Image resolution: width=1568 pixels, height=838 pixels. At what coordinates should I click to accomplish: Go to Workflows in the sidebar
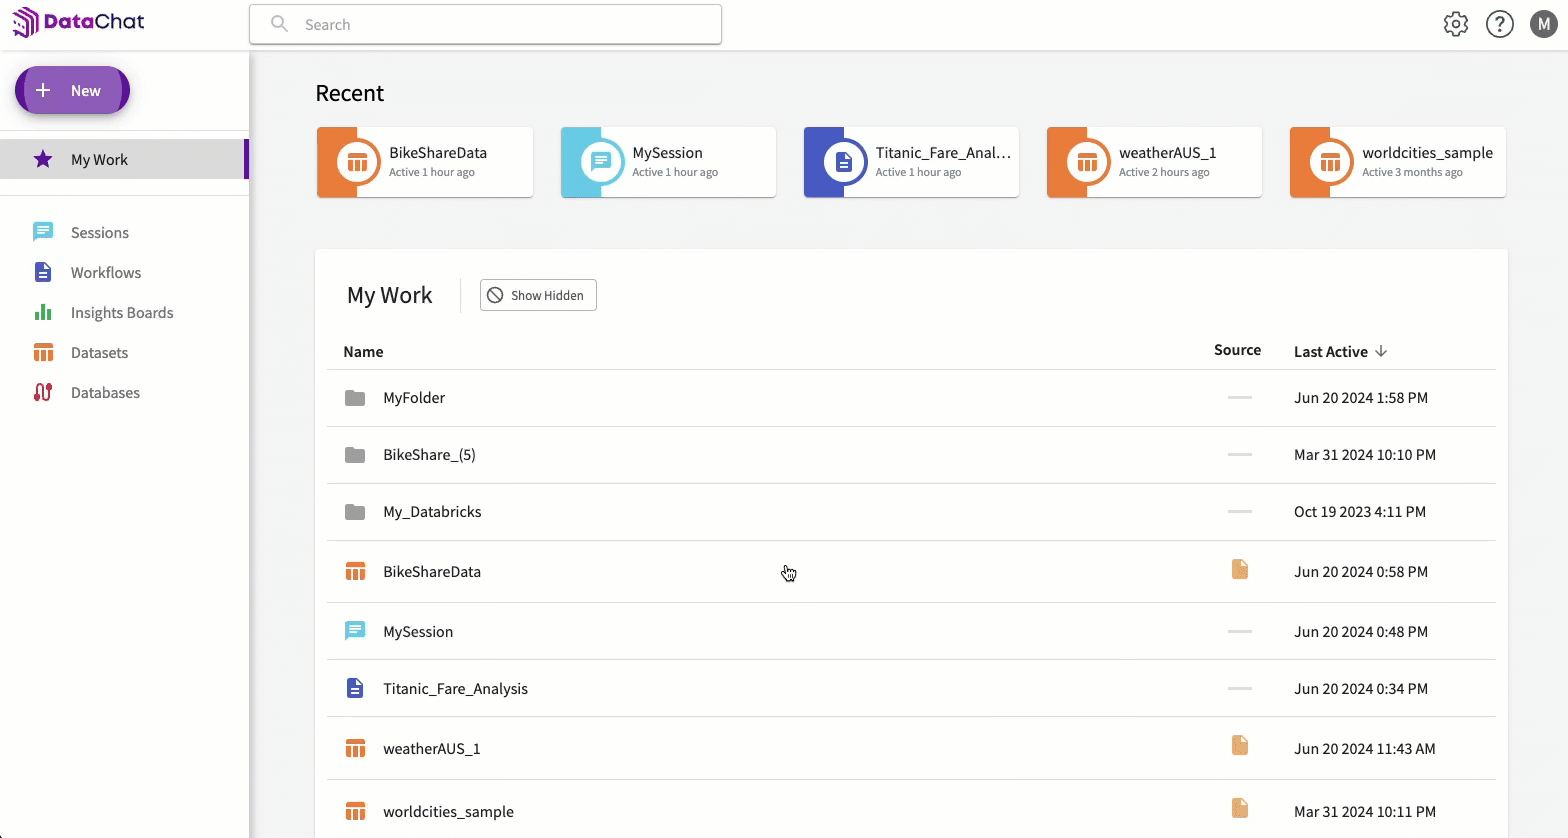pyautogui.click(x=106, y=272)
